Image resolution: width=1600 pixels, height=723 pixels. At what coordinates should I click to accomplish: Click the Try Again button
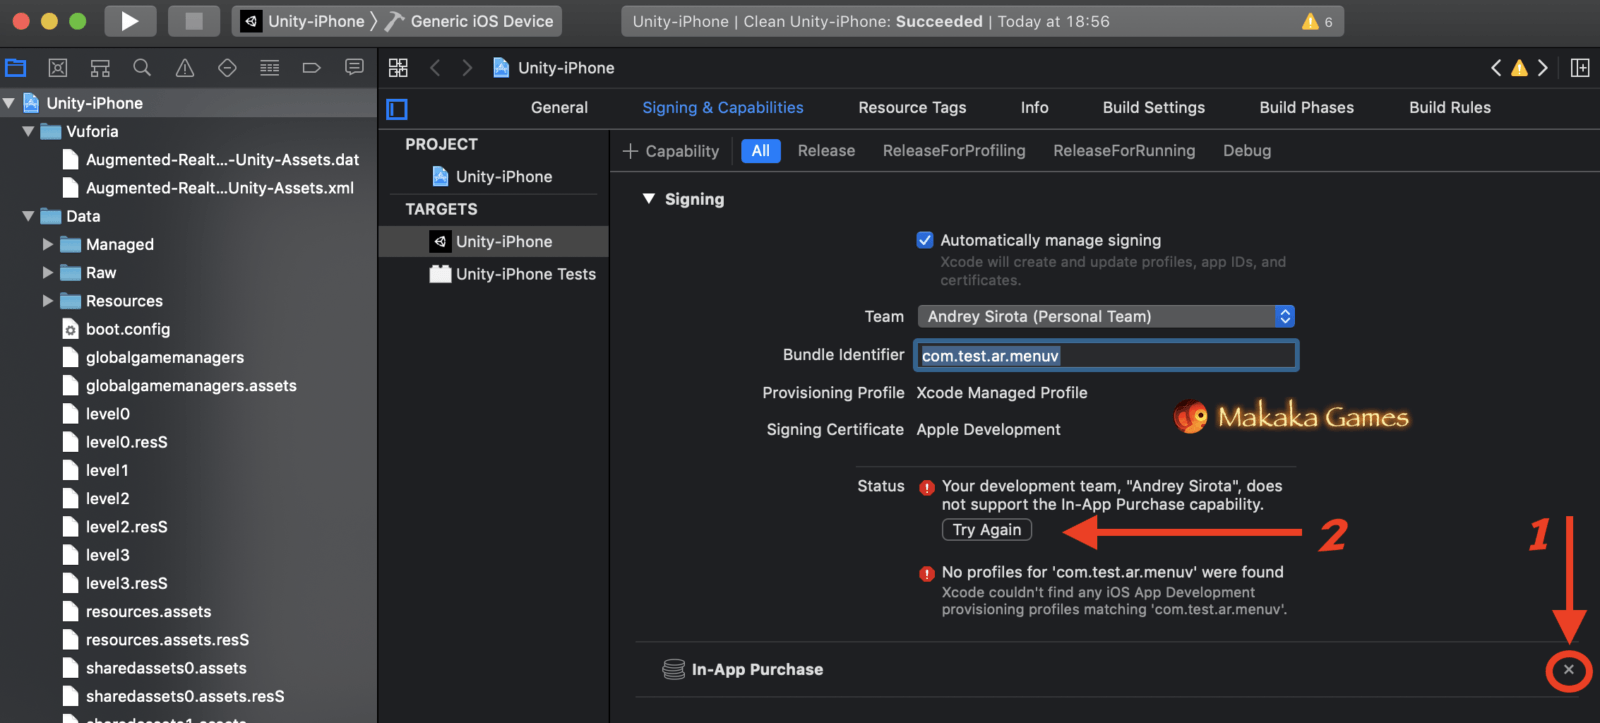[987, 530]
